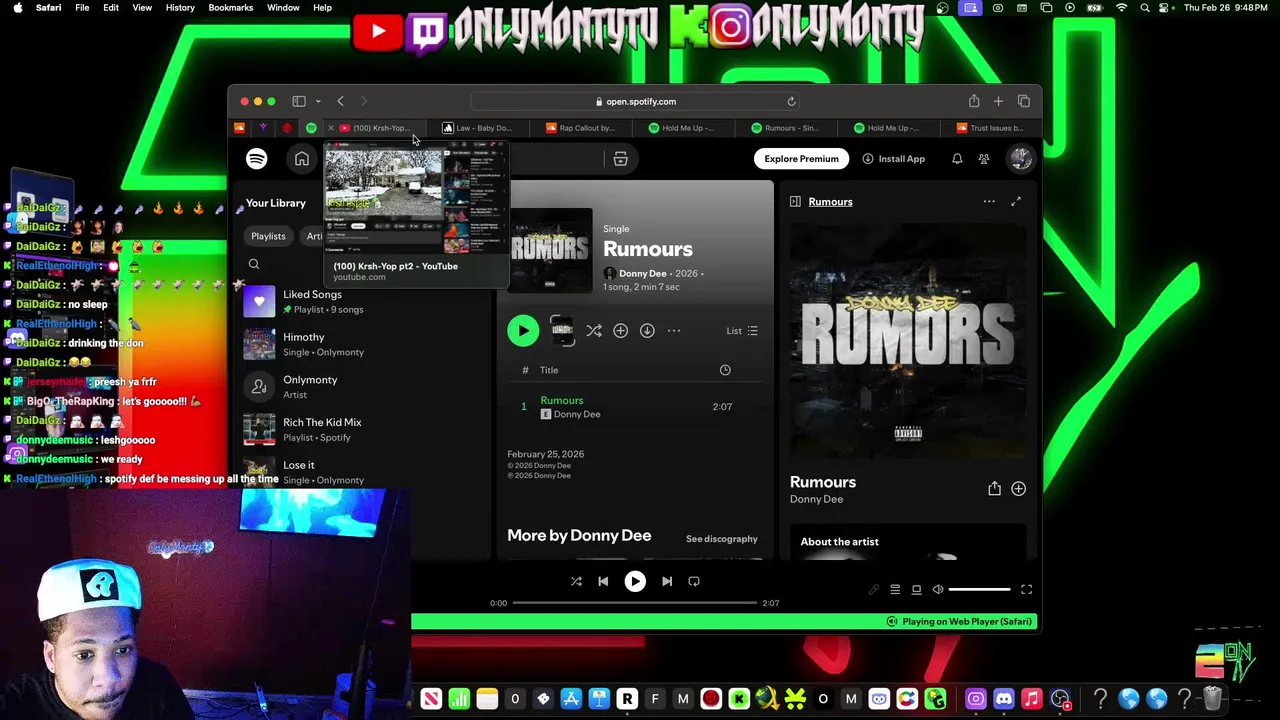The width and height of the screenshot is (1280, 720).
Task: Enter full screen from player bar
Action: click(1026, 590)
